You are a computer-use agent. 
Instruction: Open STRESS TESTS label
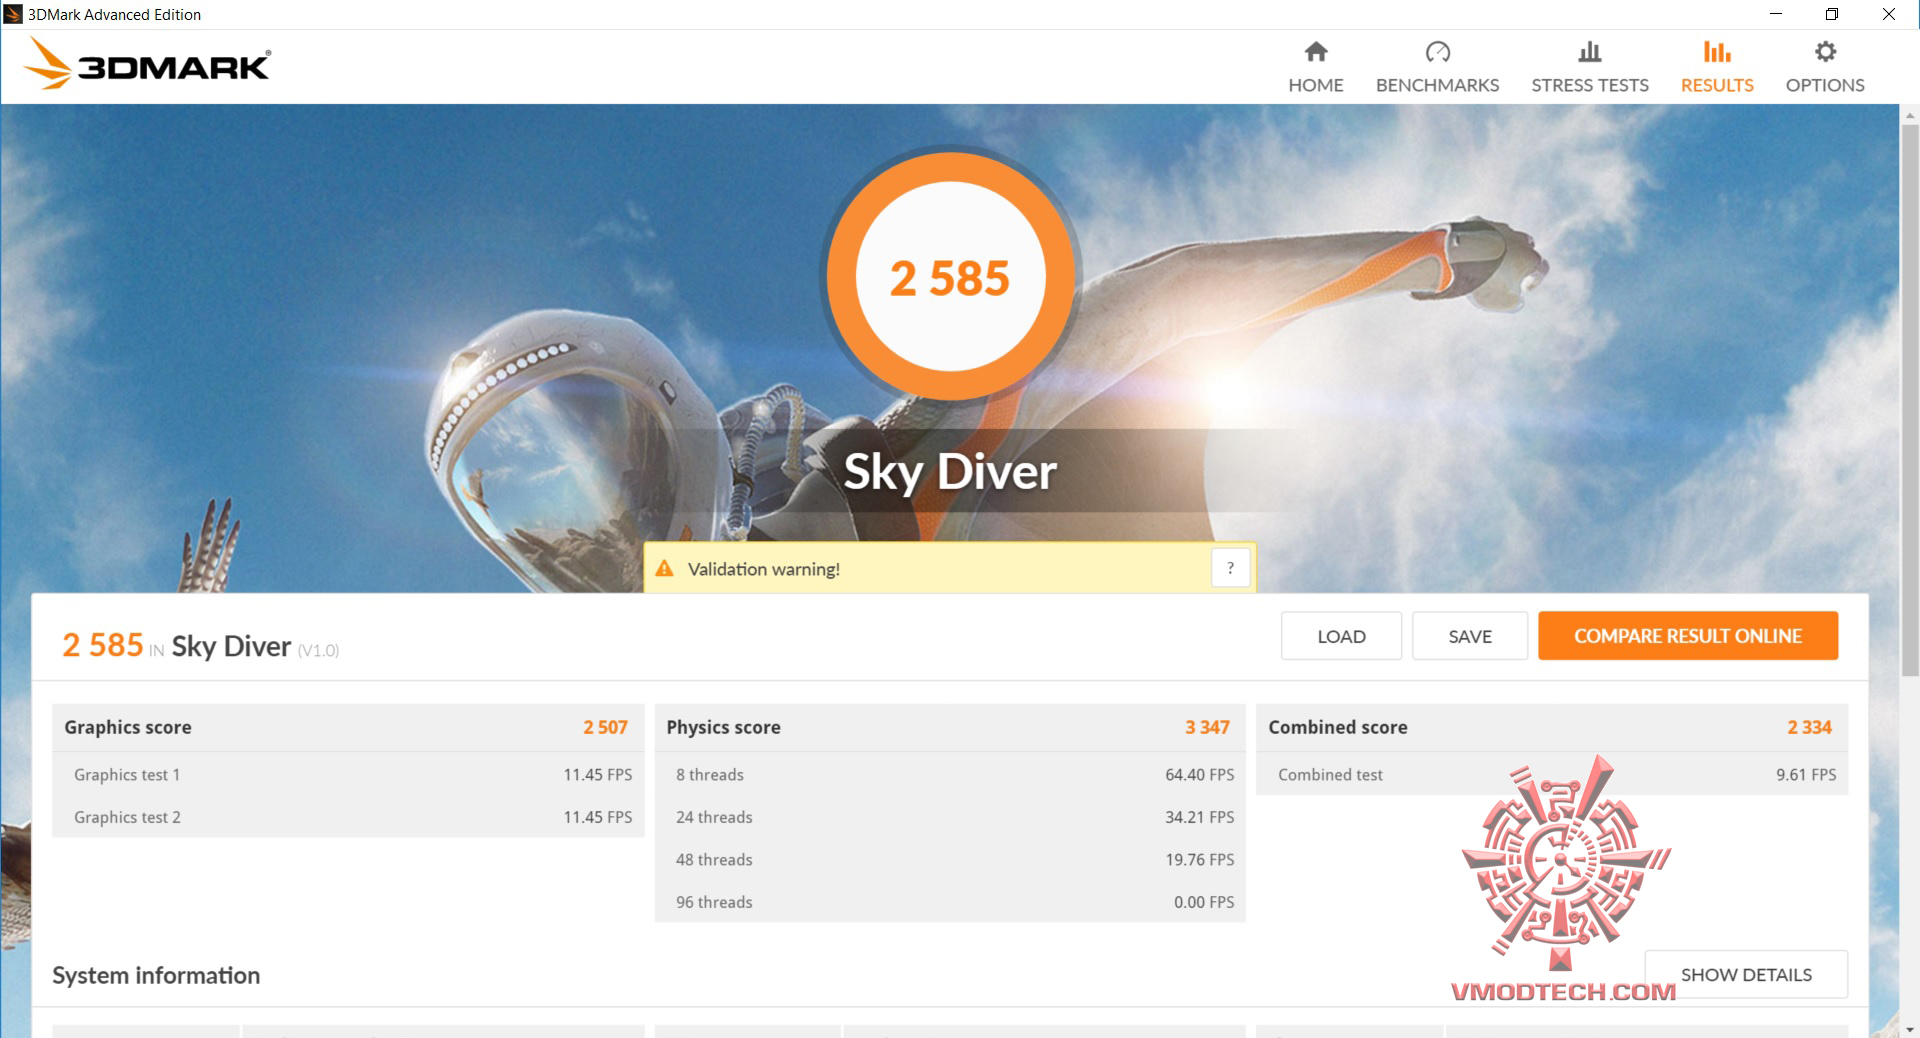tap(1590, 85)
